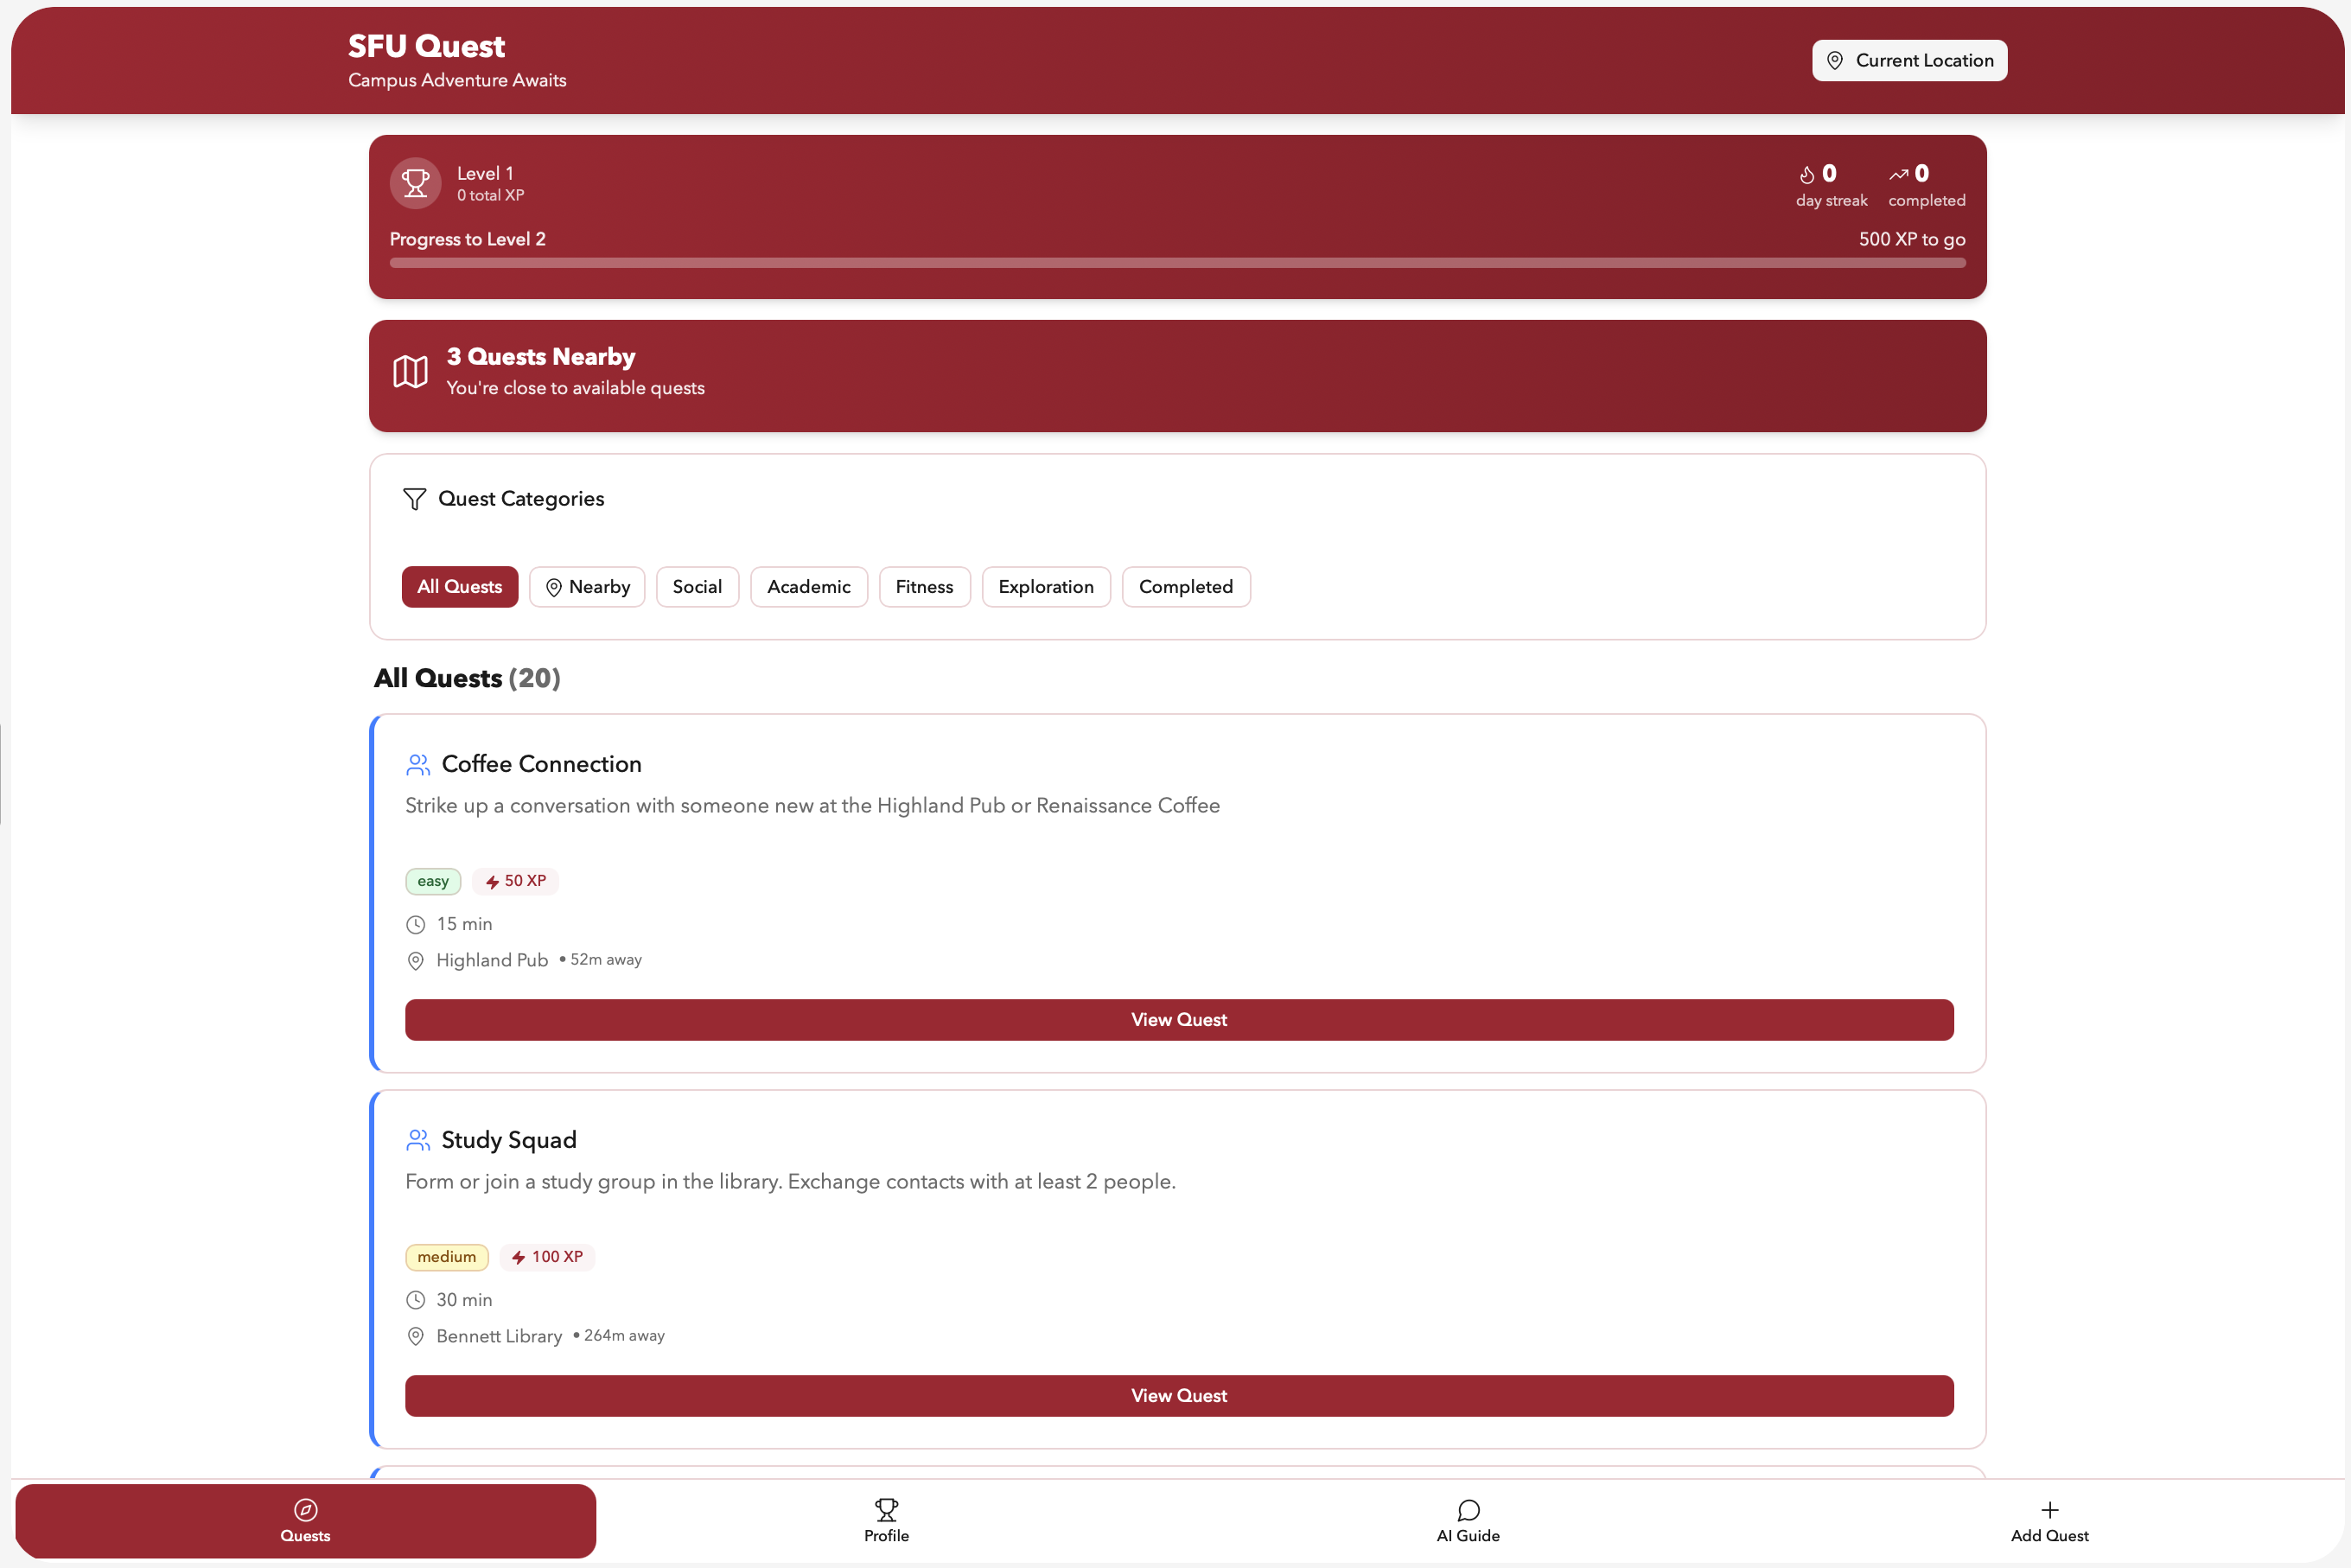View the Coffee Connection quest
Screen dimensions: 2351x1568
1178,1020
